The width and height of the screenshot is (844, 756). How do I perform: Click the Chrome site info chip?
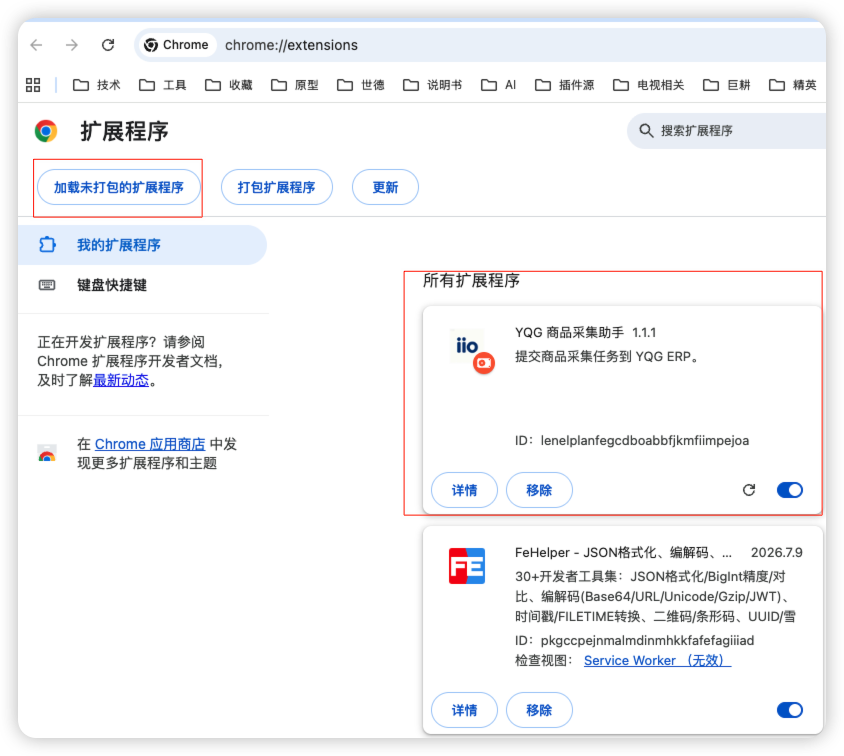click(177, 45)
